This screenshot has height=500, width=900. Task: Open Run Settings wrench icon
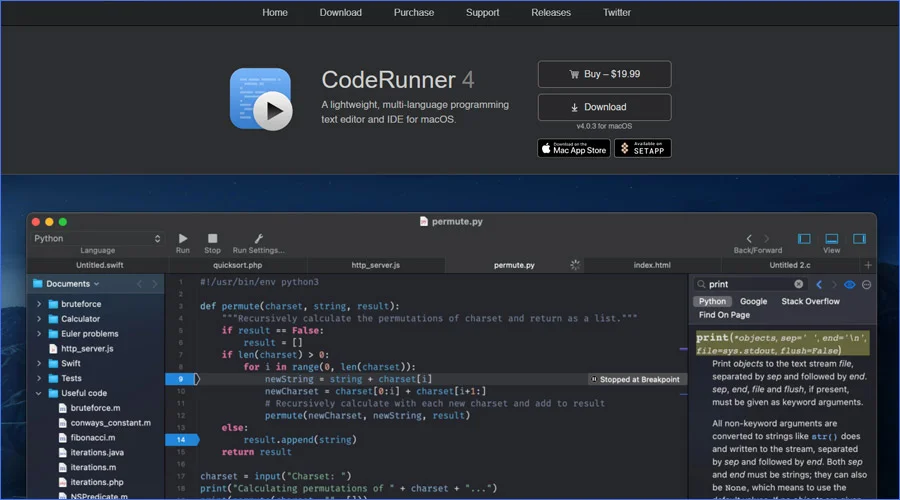[258, 238]
